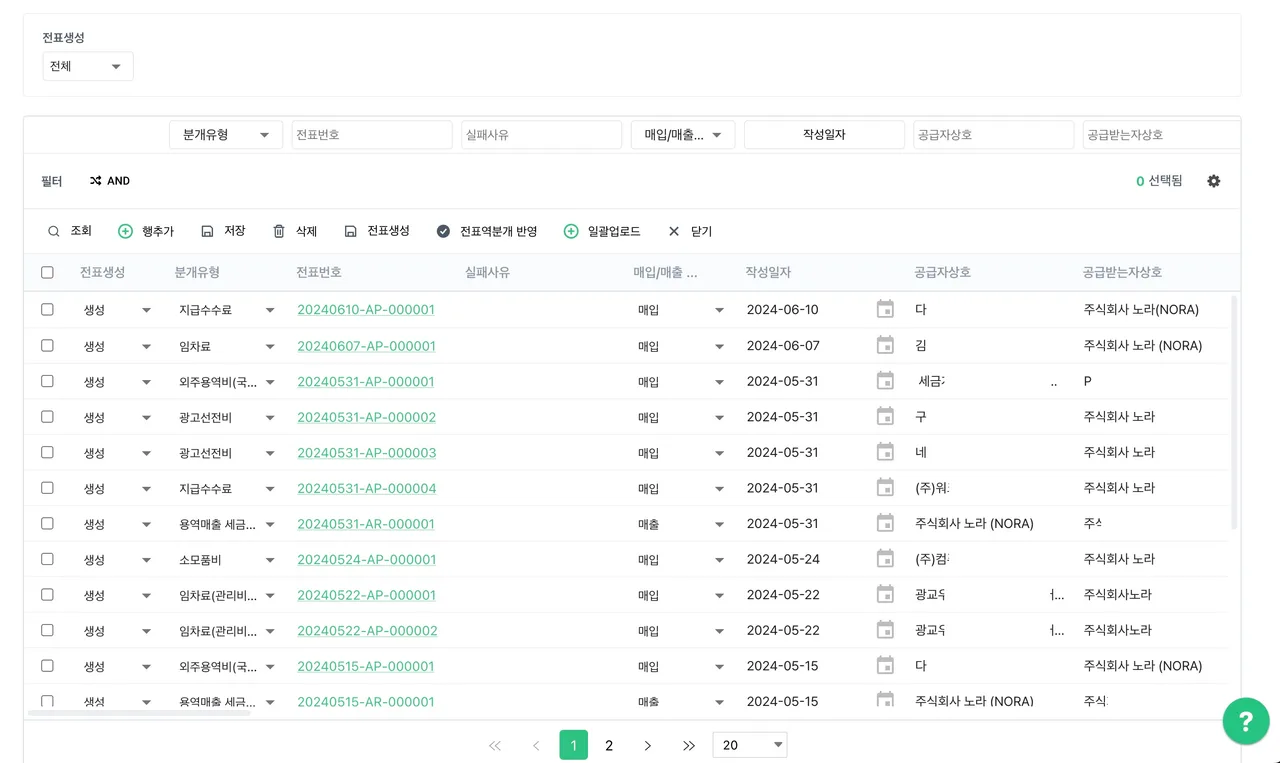1280x763 pixels.
Task: Click the 닫기 X icon
Action: [x=674, y=231]
